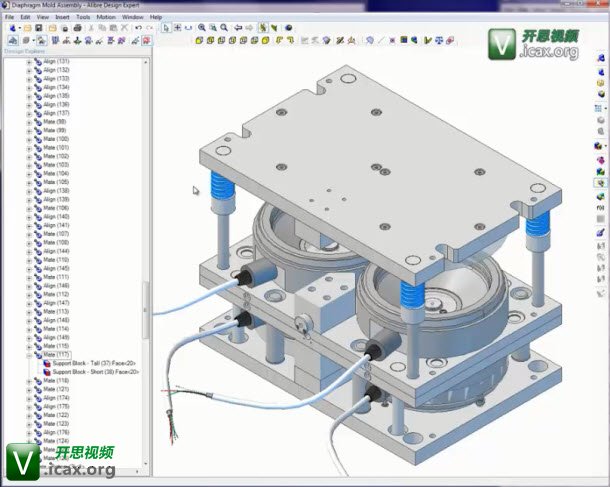
Task: Click the top icon in right sidebar
Action: (x=601, y=58)
